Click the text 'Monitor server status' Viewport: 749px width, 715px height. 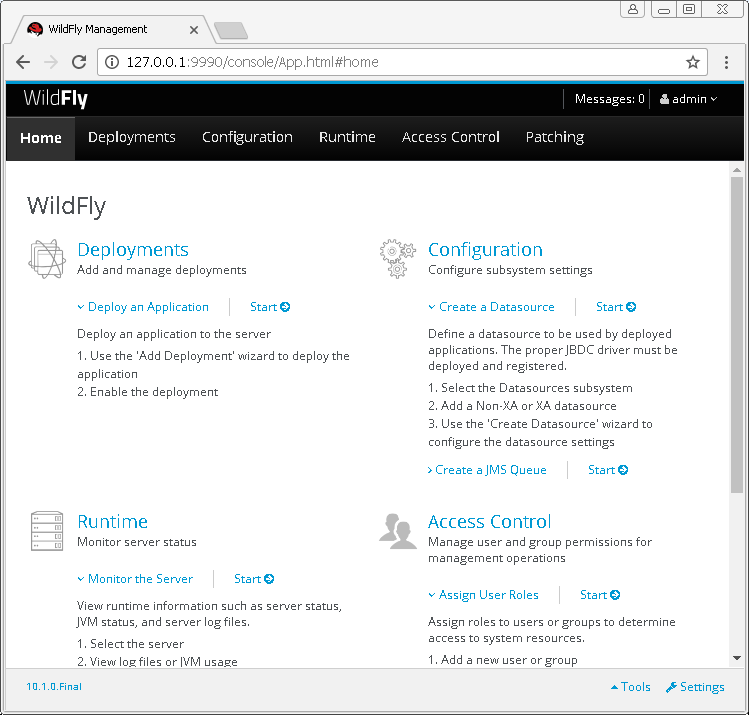(x=137, y=542)
